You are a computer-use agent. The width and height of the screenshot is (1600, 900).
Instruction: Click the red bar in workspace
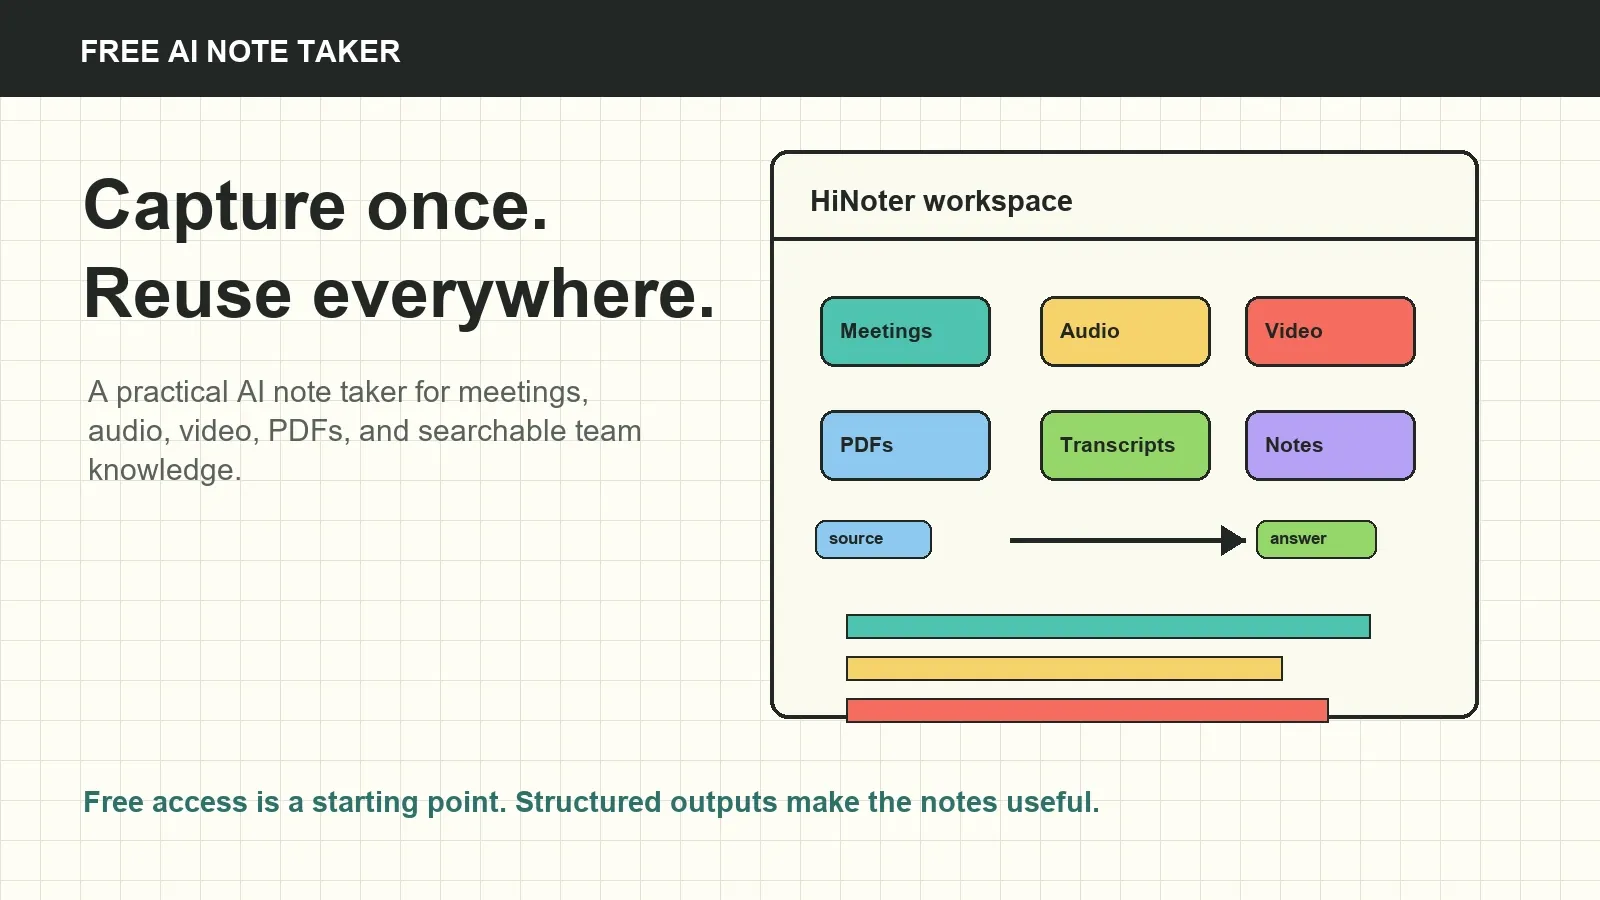1087,710
